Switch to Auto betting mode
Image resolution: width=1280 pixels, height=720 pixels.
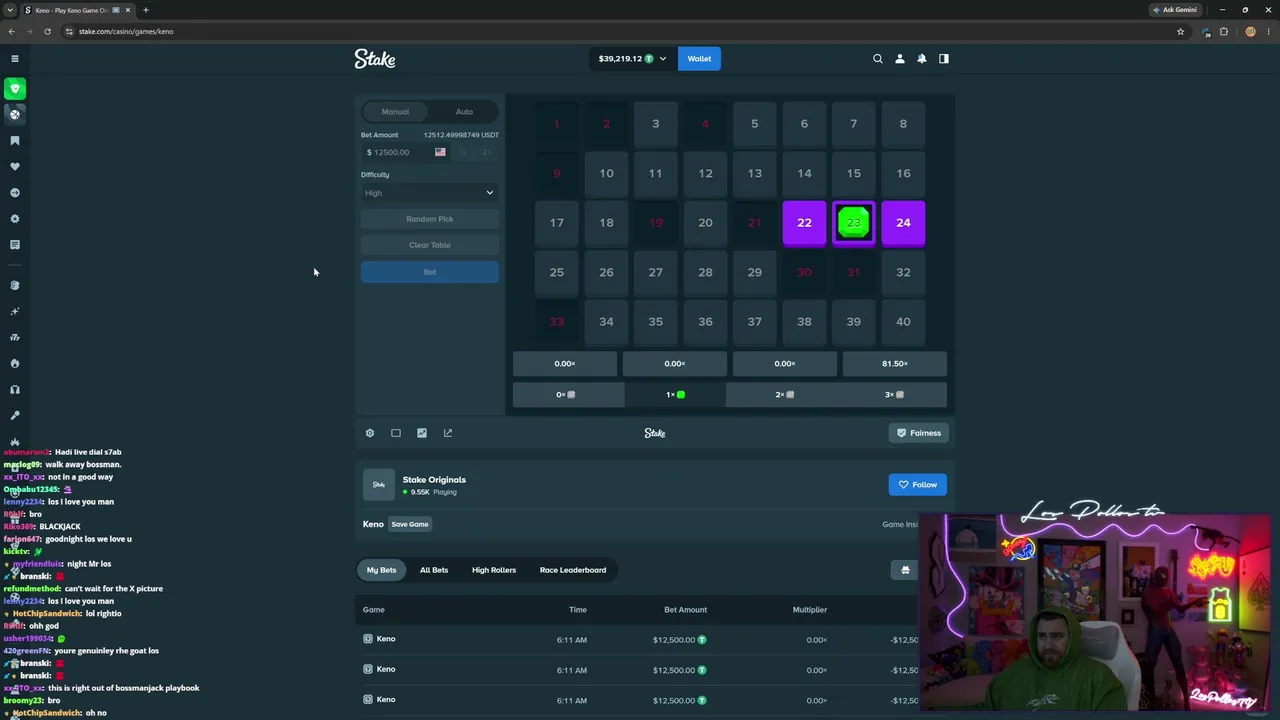[464, 112]
